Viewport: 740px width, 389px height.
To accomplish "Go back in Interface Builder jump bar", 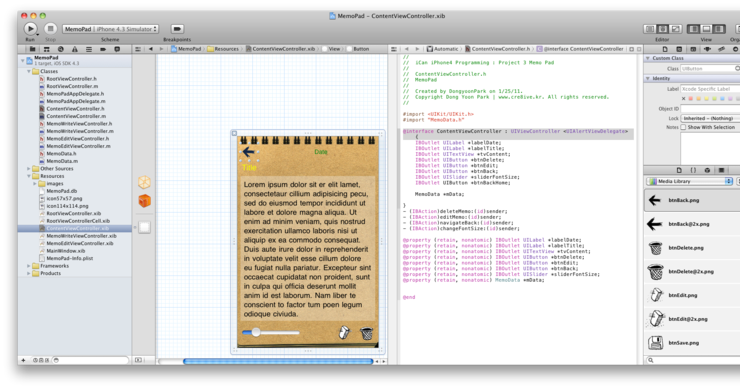I will 151,49.
